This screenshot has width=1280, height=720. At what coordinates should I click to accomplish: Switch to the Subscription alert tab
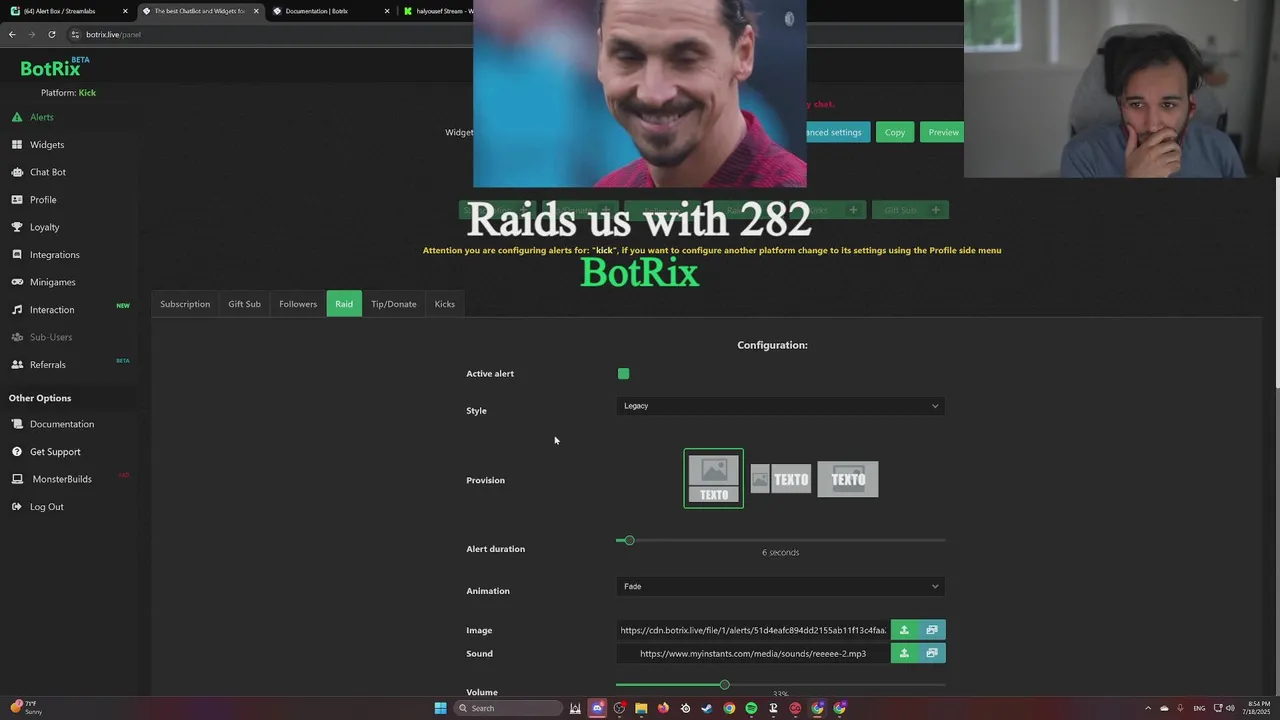tap(185, 304)
